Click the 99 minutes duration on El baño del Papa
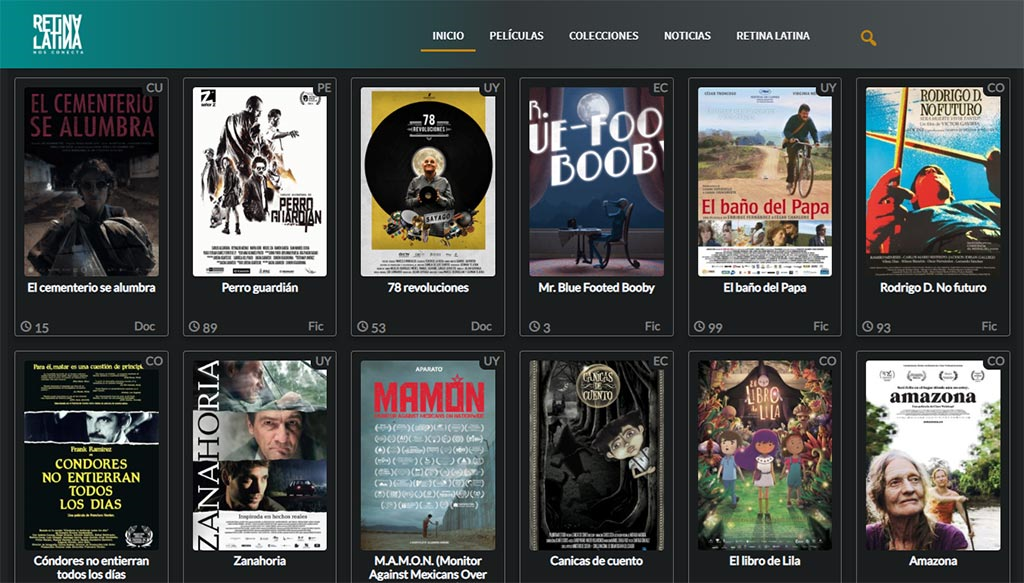The image size is (1024, 583). pyautogui.click(x=715, y=327)
